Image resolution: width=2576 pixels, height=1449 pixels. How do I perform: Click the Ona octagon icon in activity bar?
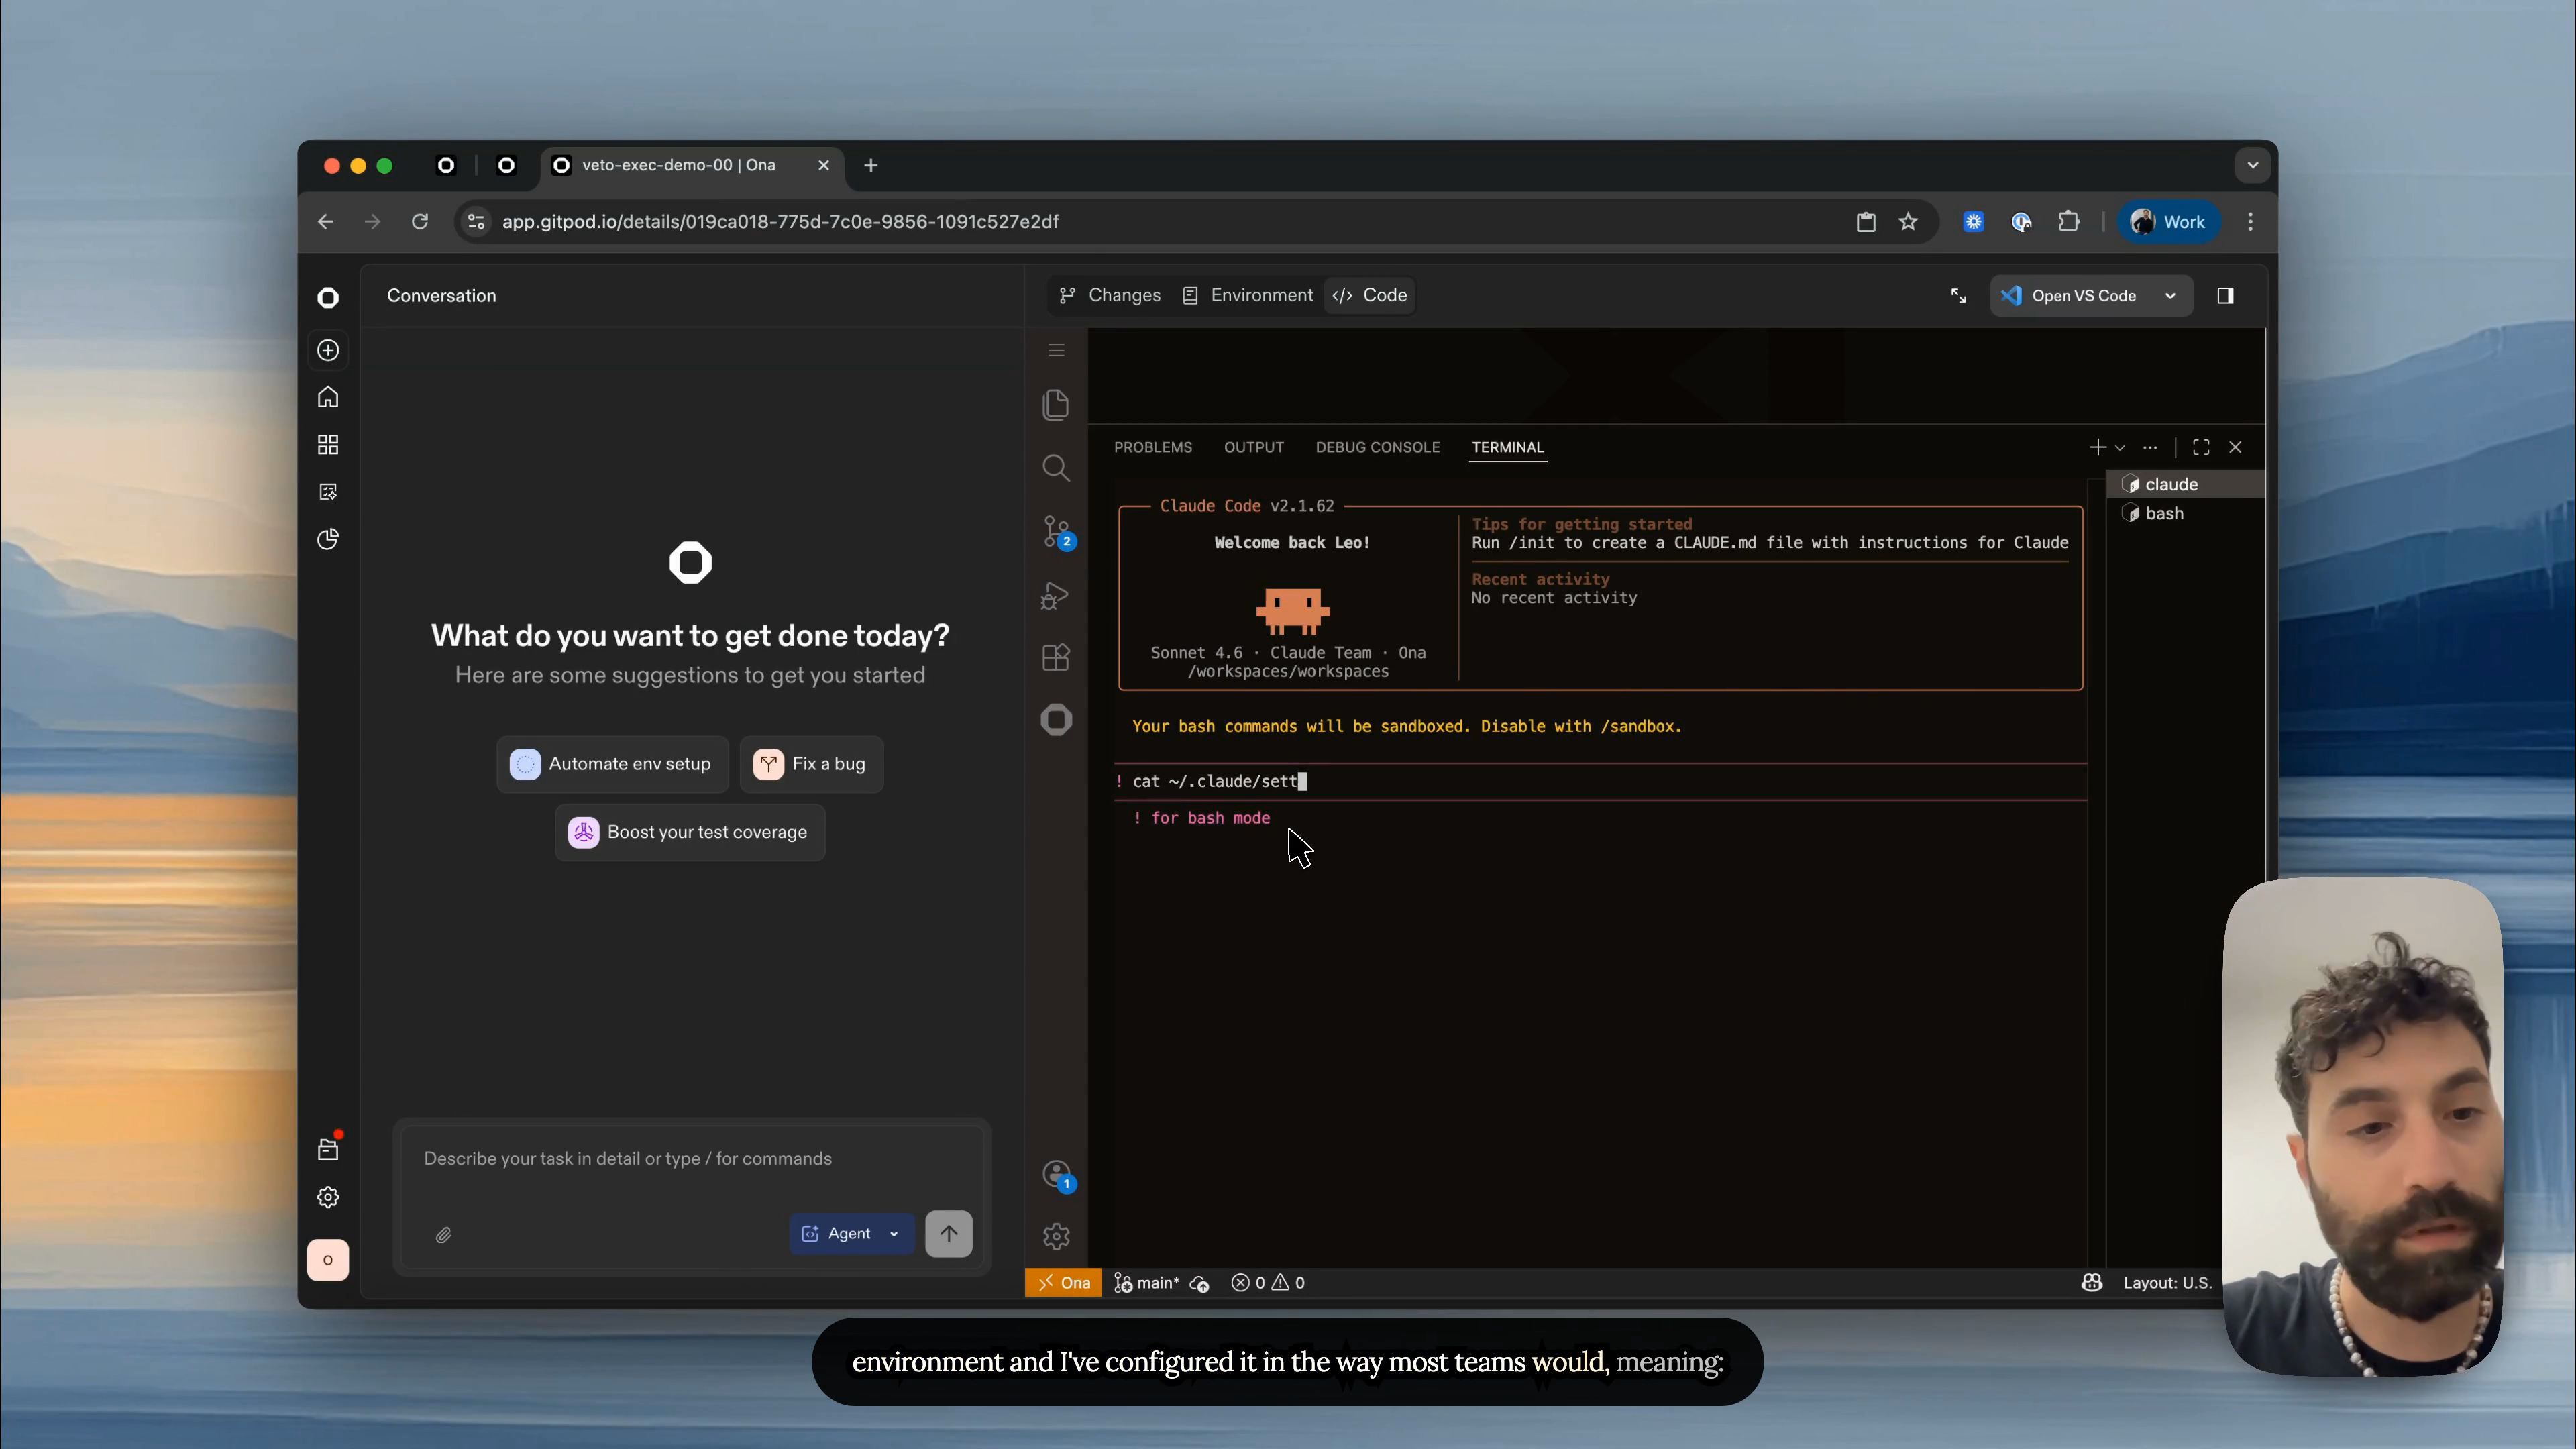pos(1056,720)
